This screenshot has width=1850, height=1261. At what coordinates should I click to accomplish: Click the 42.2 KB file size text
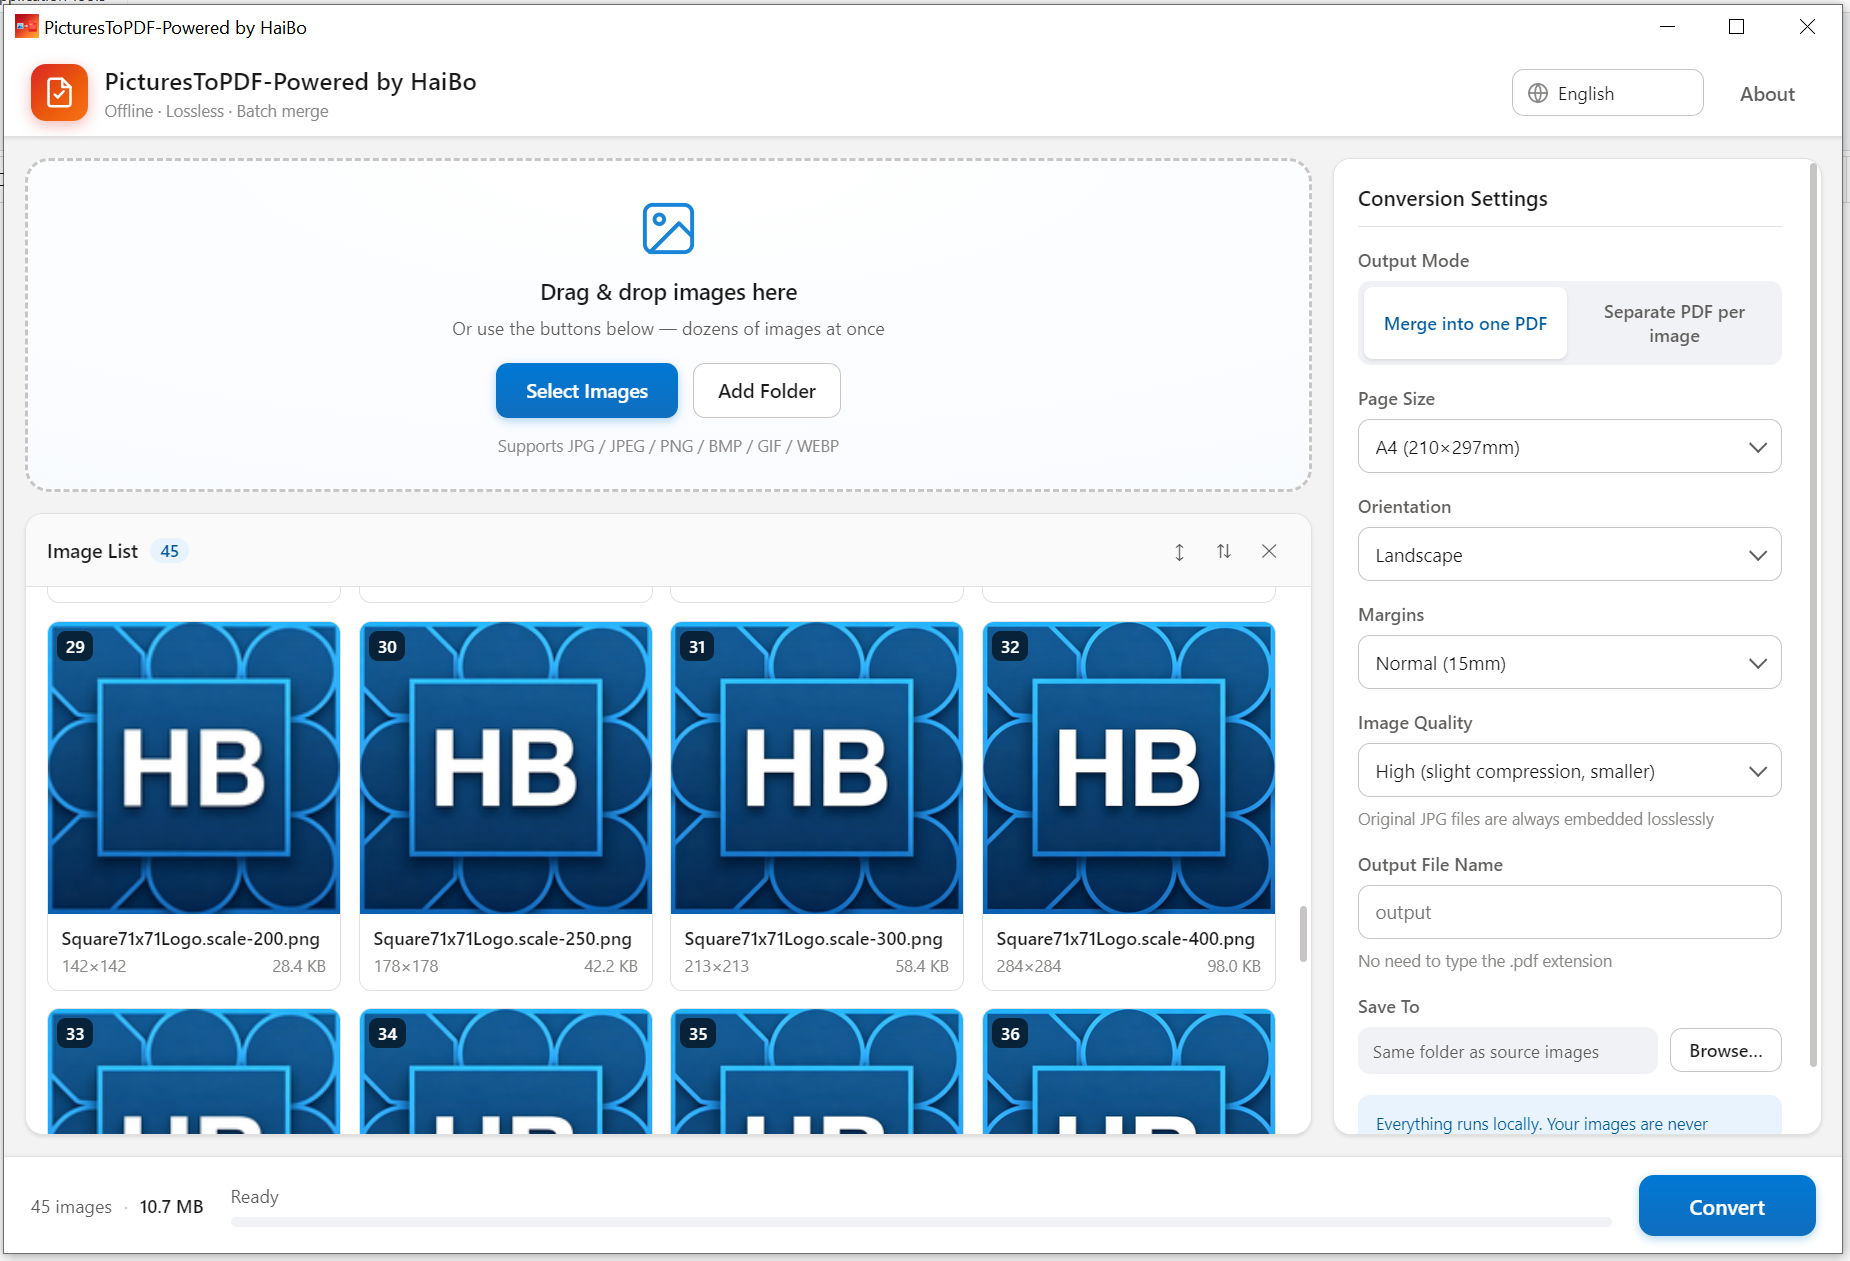point(611,966)
